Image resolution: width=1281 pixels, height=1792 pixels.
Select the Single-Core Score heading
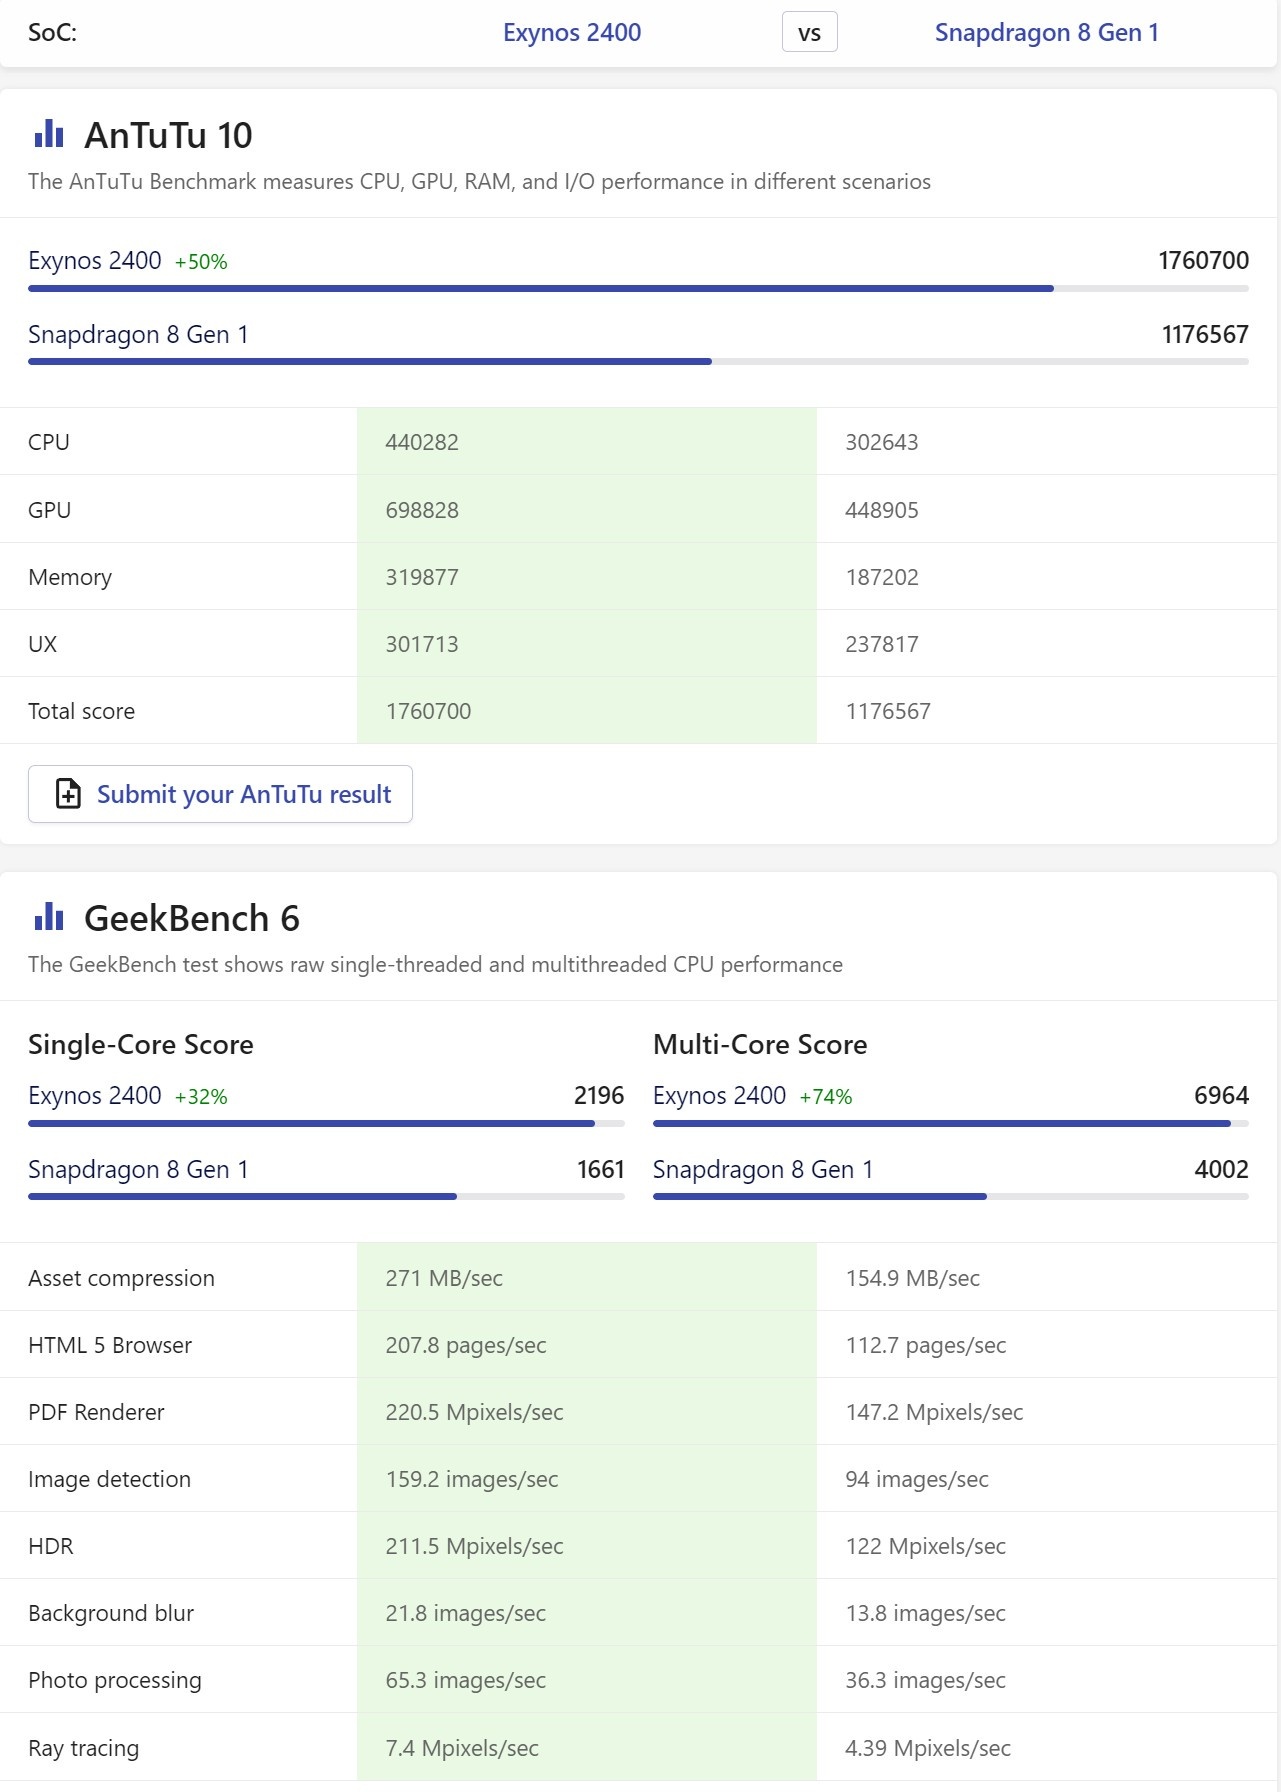click(141, 1044)
